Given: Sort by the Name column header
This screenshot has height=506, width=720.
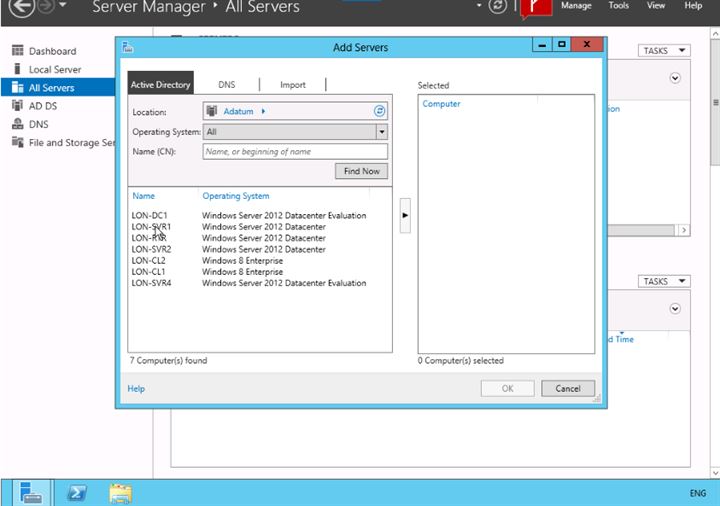Looking at the screenshot, I should (x=143, y=196).
